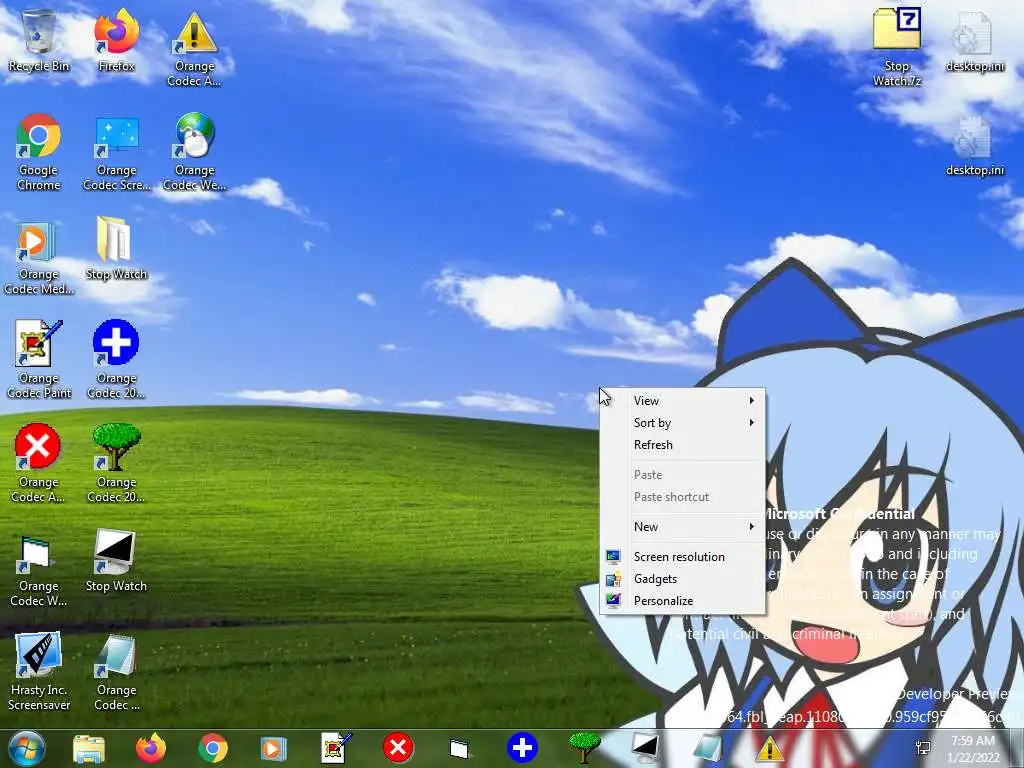The height and width of the screenshot is (768, 1024).
Task: Launch Google Chrome from the taskbar
Action: pos(213,748)
